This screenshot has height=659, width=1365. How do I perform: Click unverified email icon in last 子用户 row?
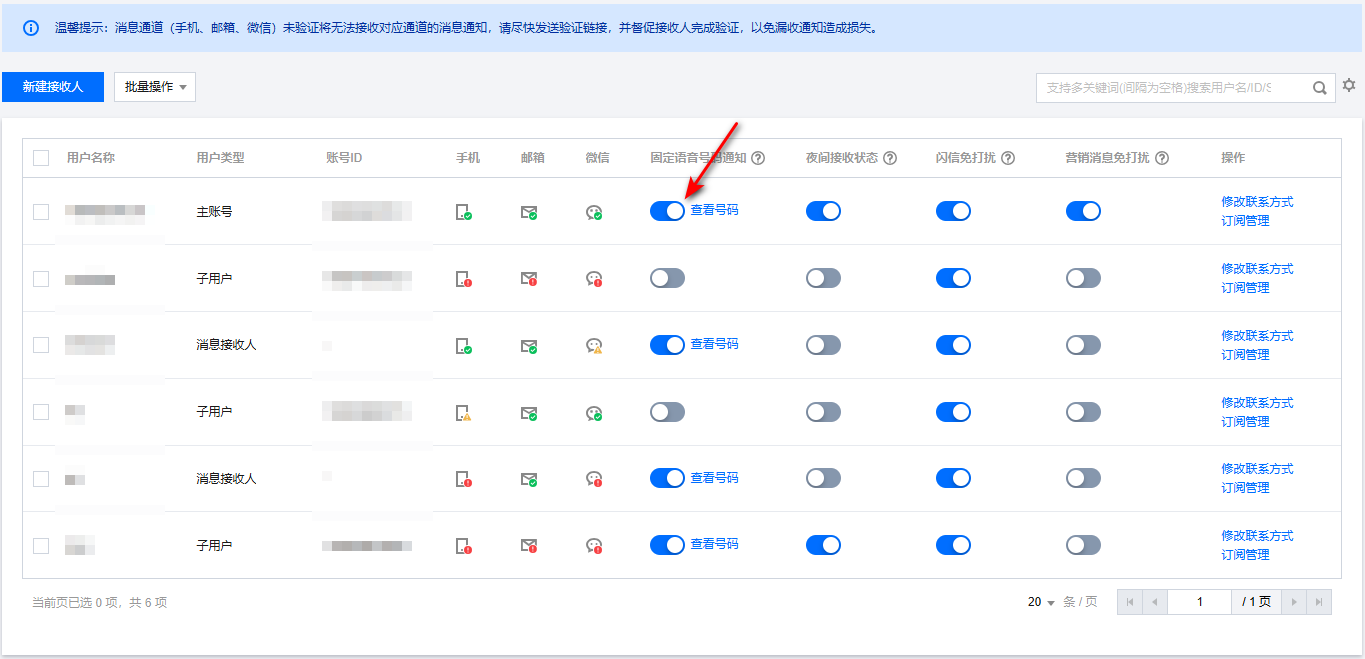(x=529, y=546)
